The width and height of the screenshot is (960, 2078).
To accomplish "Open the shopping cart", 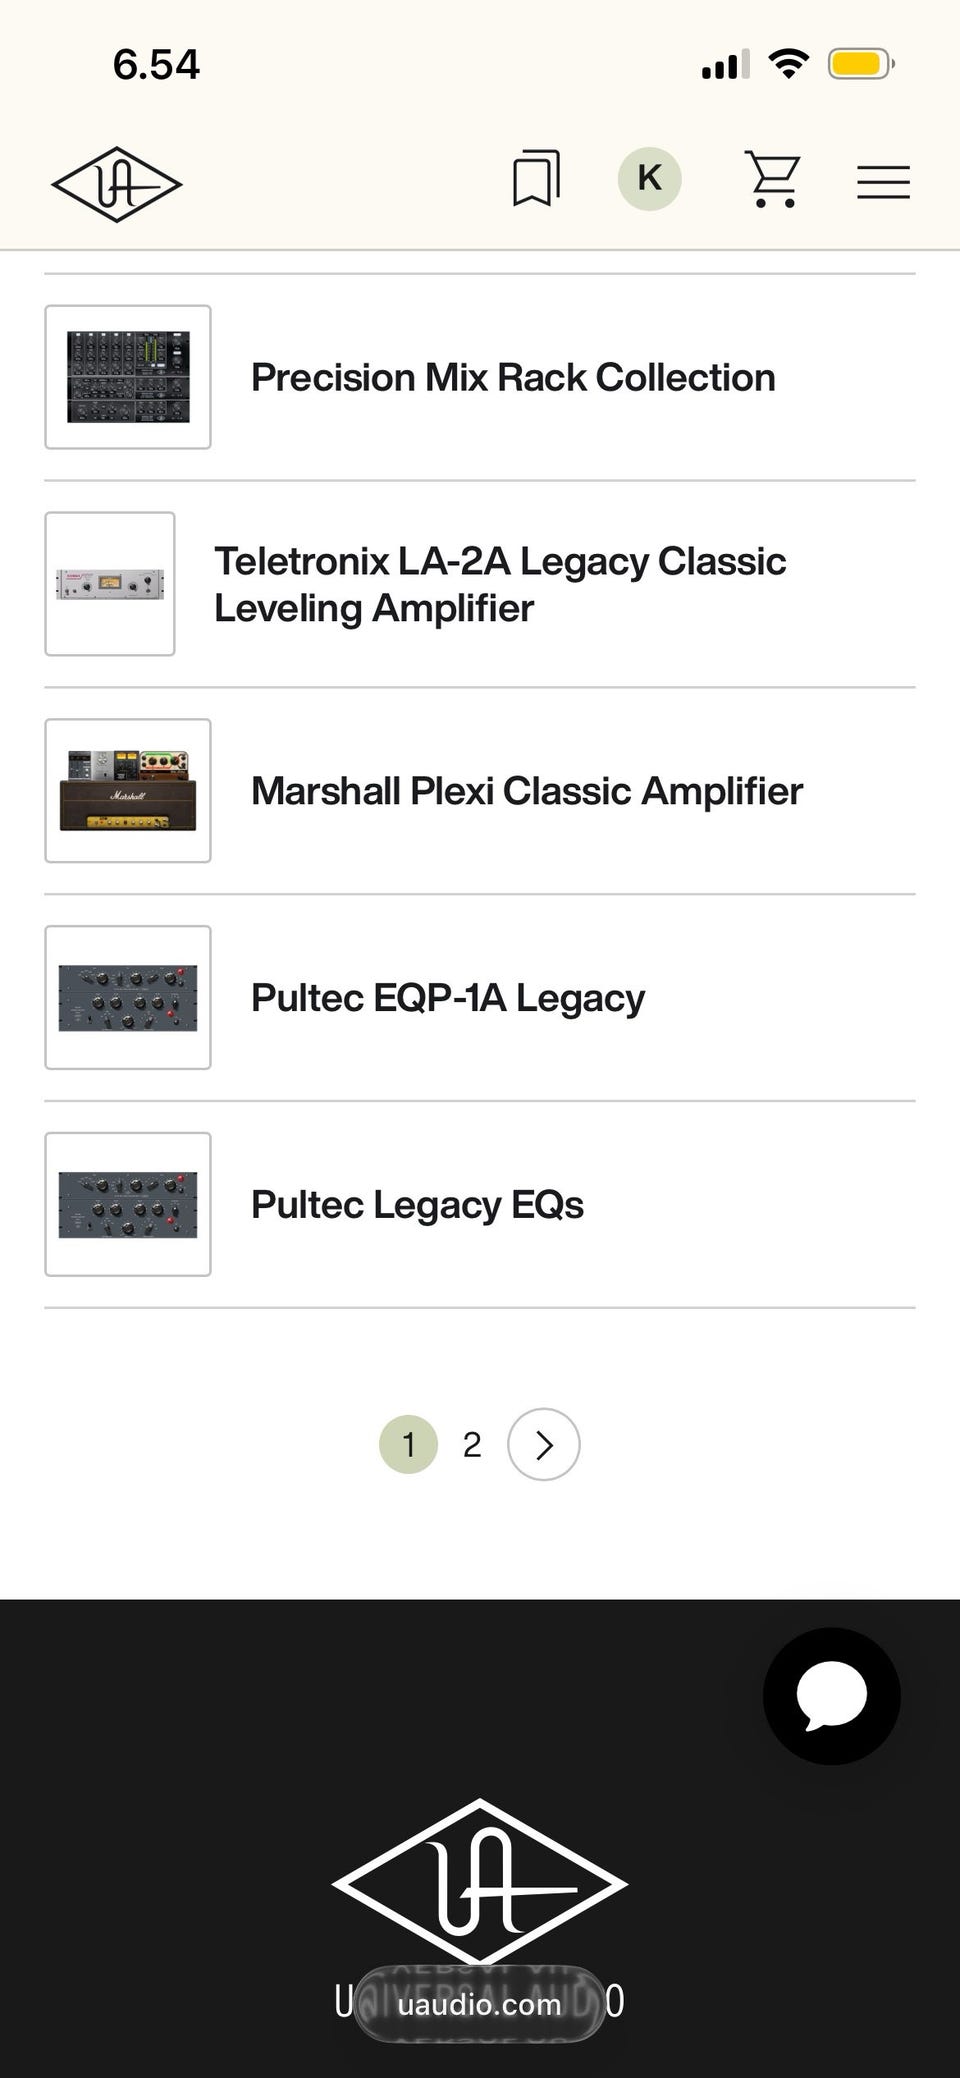I will click(774, 180).
